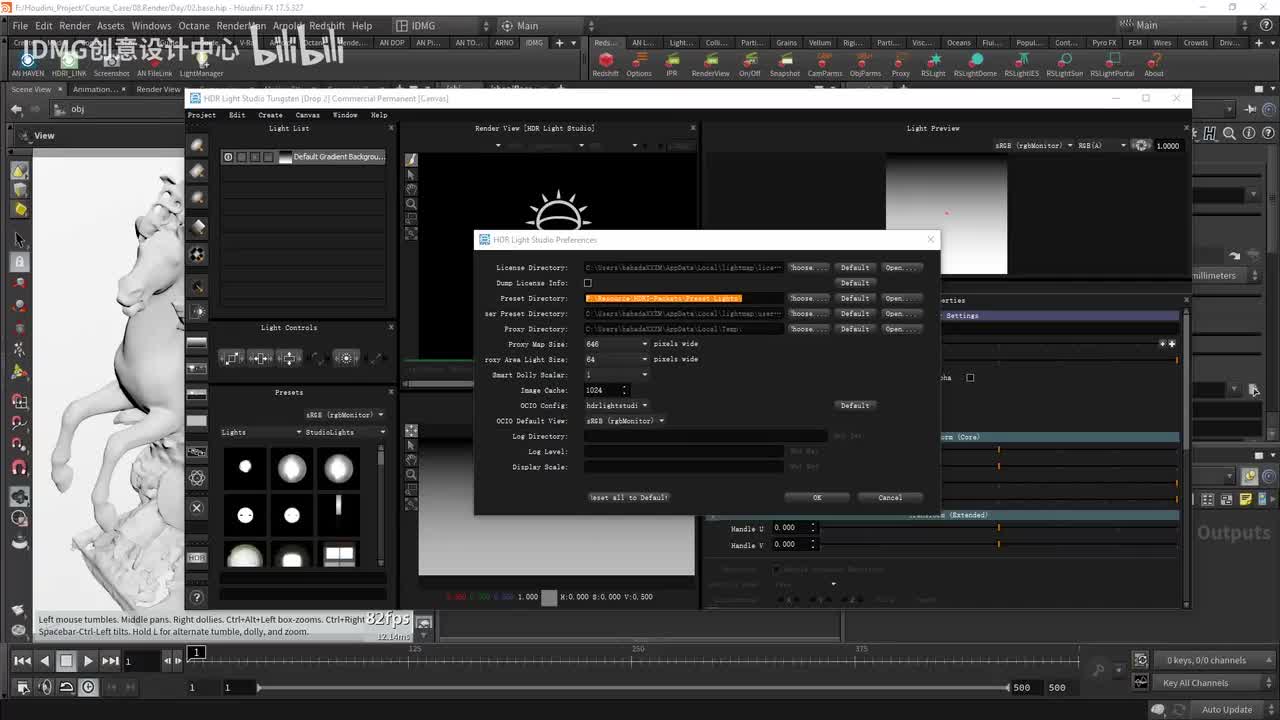This screenshot has width=1280, height=720.
Task: Click the ObjParms shelf icon
Action: pyautogui.click(x=865, y=65)
